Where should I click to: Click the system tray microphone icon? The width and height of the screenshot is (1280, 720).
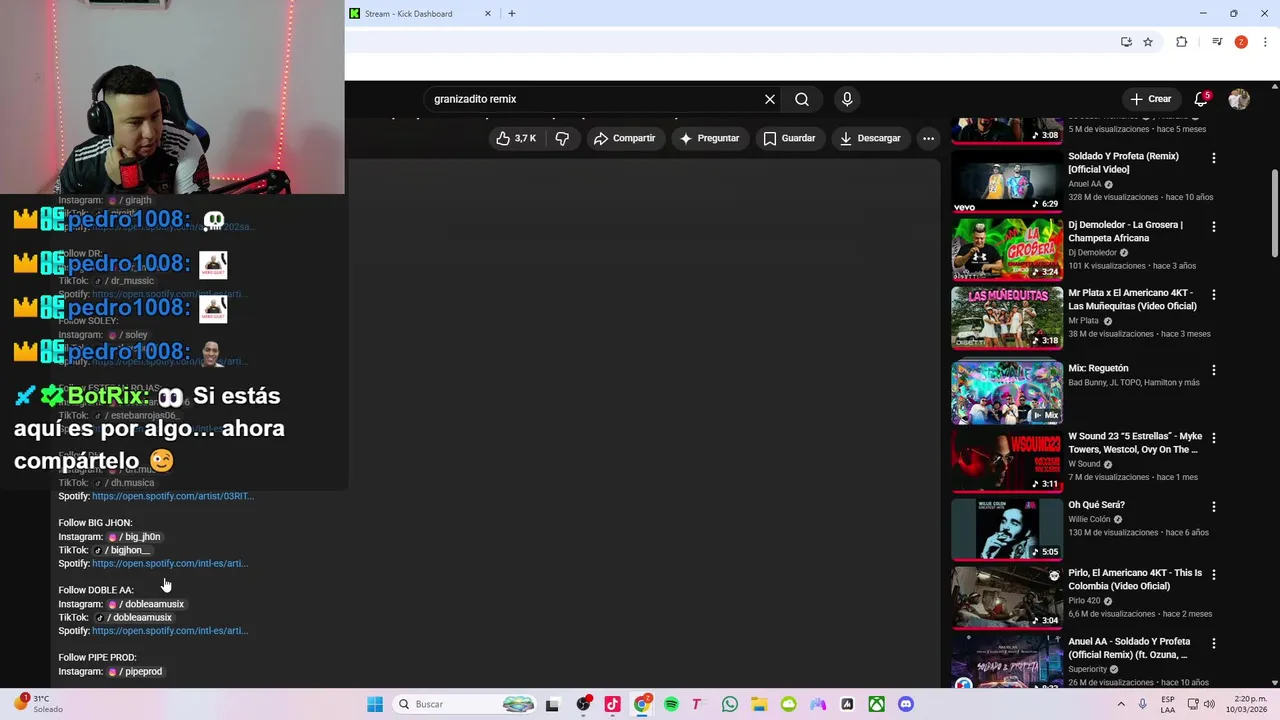point(1142,704)
